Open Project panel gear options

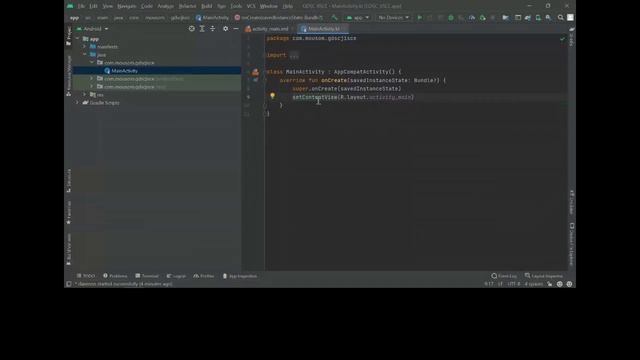coord(225,29)
